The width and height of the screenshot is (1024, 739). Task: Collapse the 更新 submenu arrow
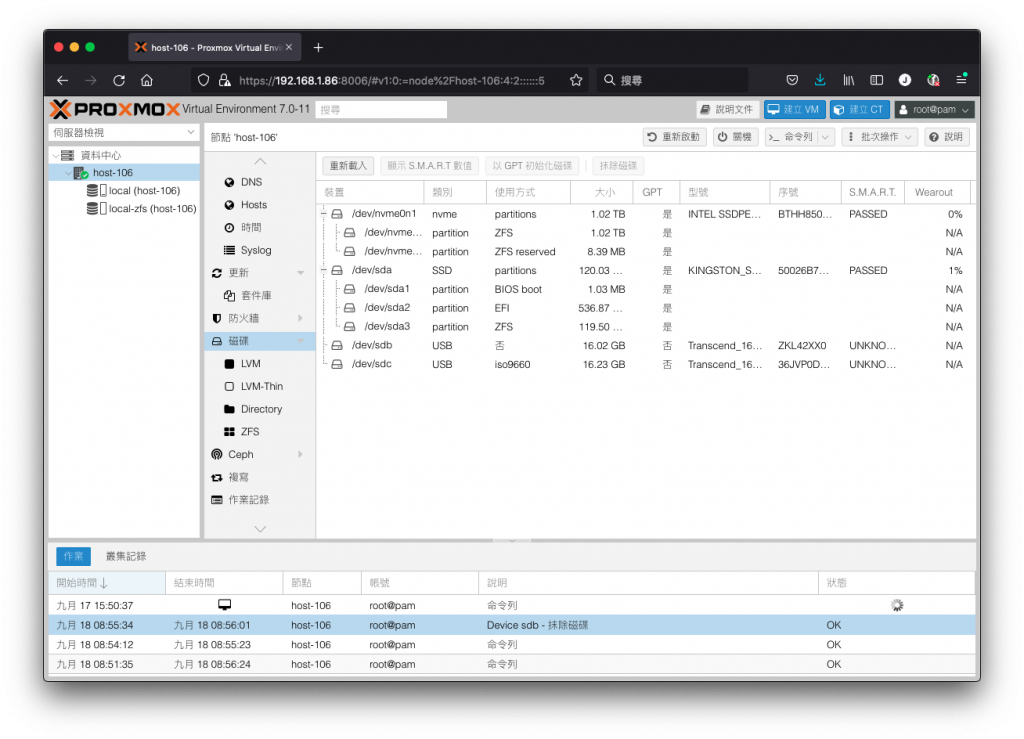[x=300, y=273]
